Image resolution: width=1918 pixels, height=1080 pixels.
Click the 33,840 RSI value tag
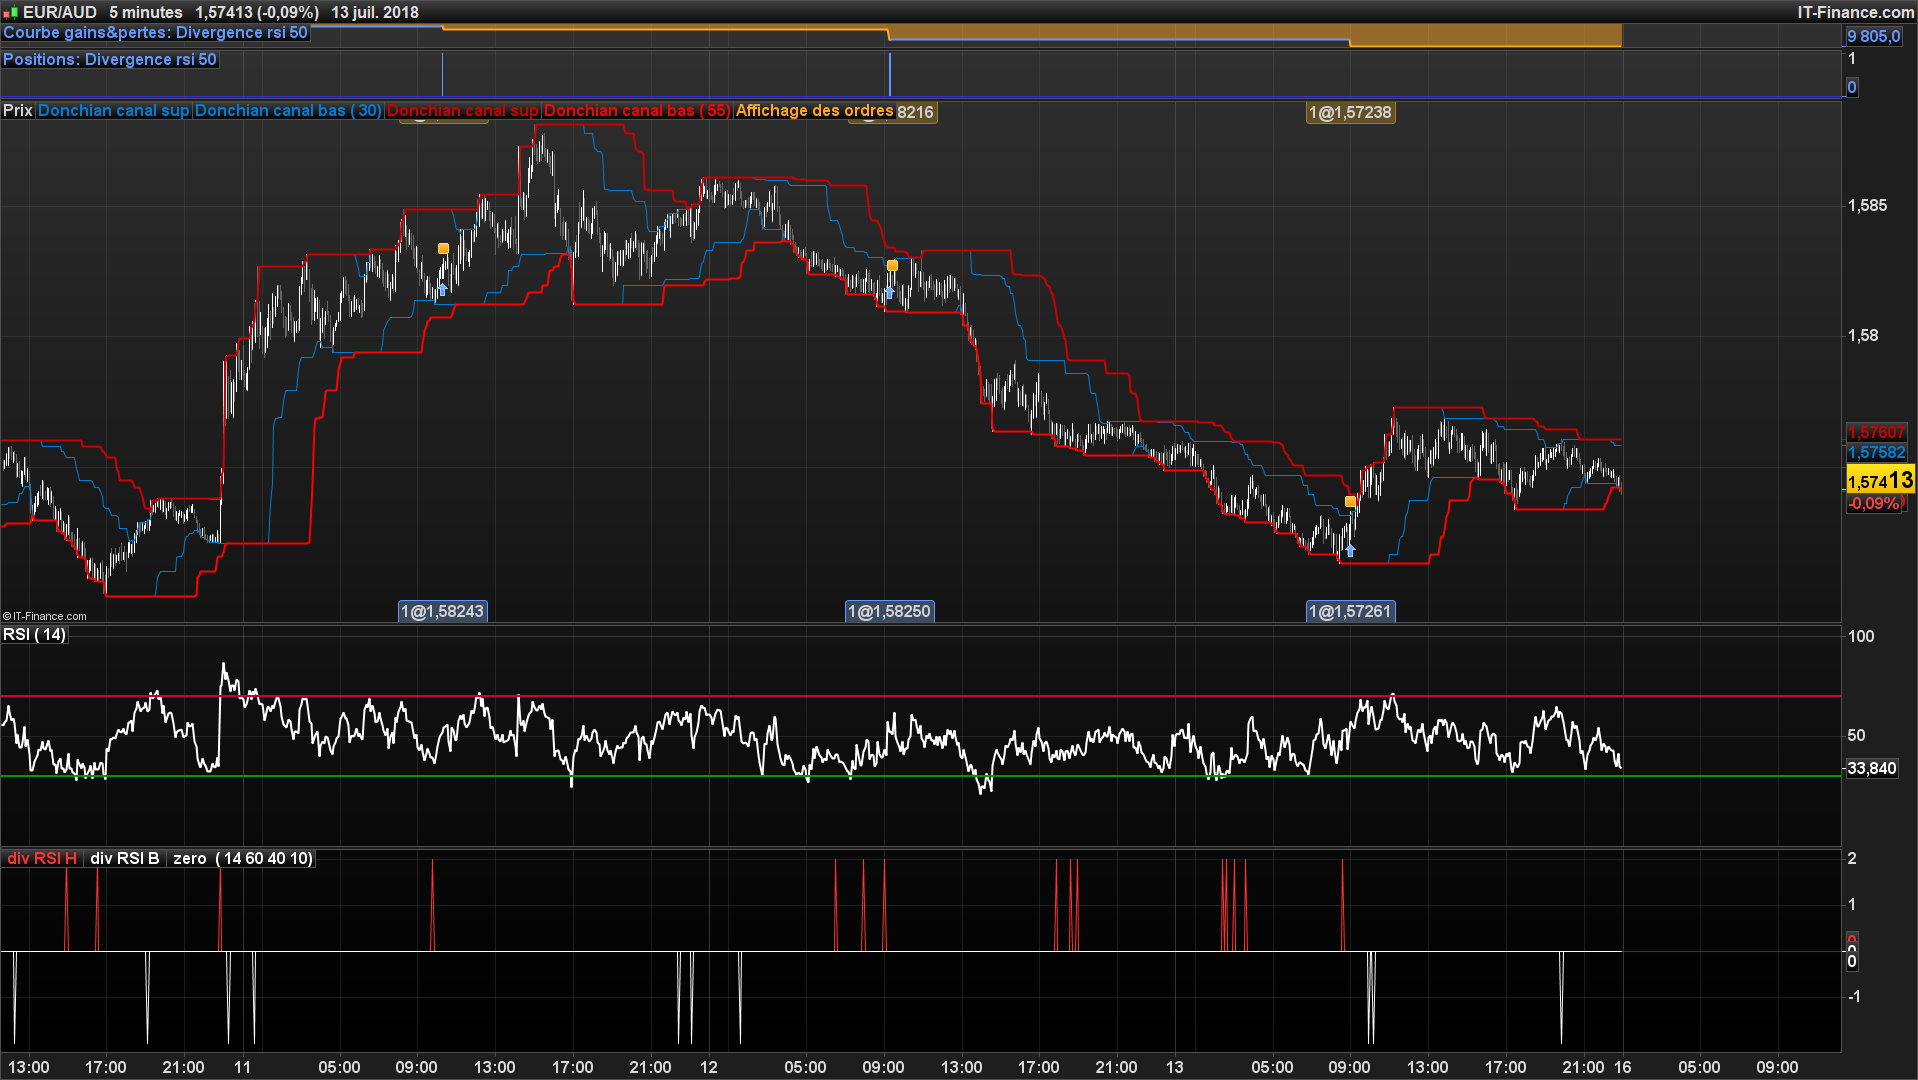point(1871,768)
